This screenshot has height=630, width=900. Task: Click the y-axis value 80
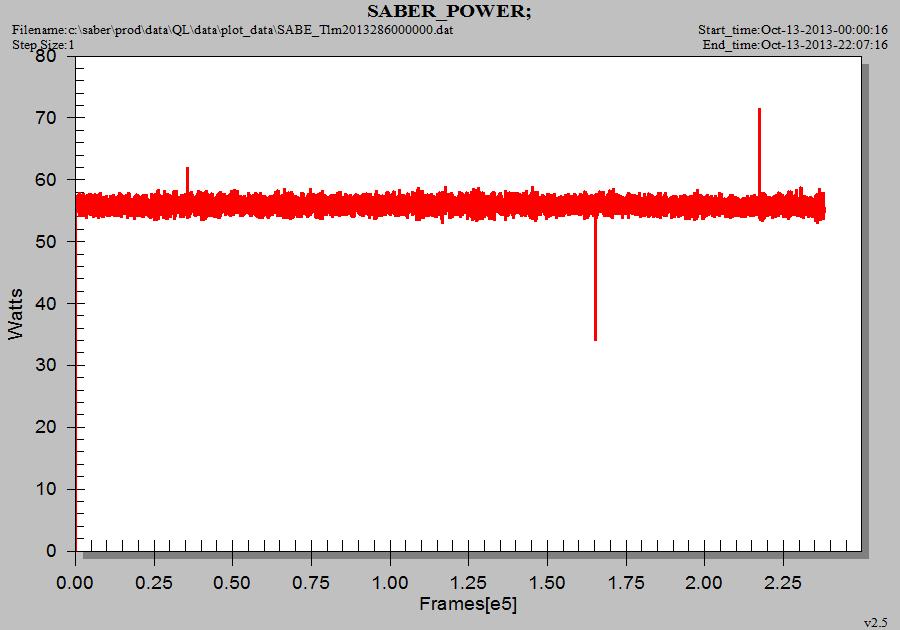pos(45,56)
